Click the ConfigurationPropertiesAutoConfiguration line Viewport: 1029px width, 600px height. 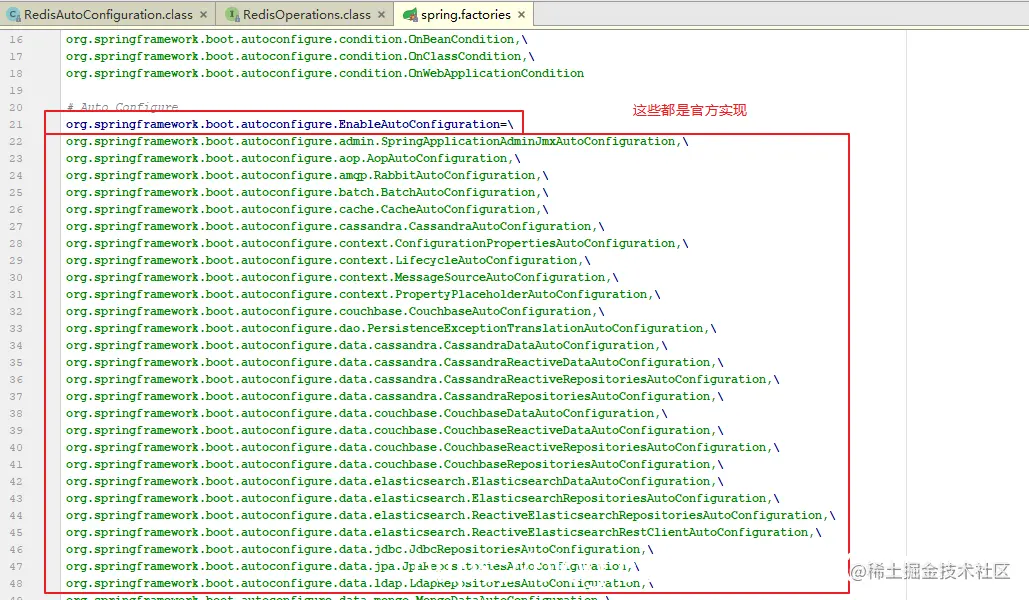[x=377, y=244]
